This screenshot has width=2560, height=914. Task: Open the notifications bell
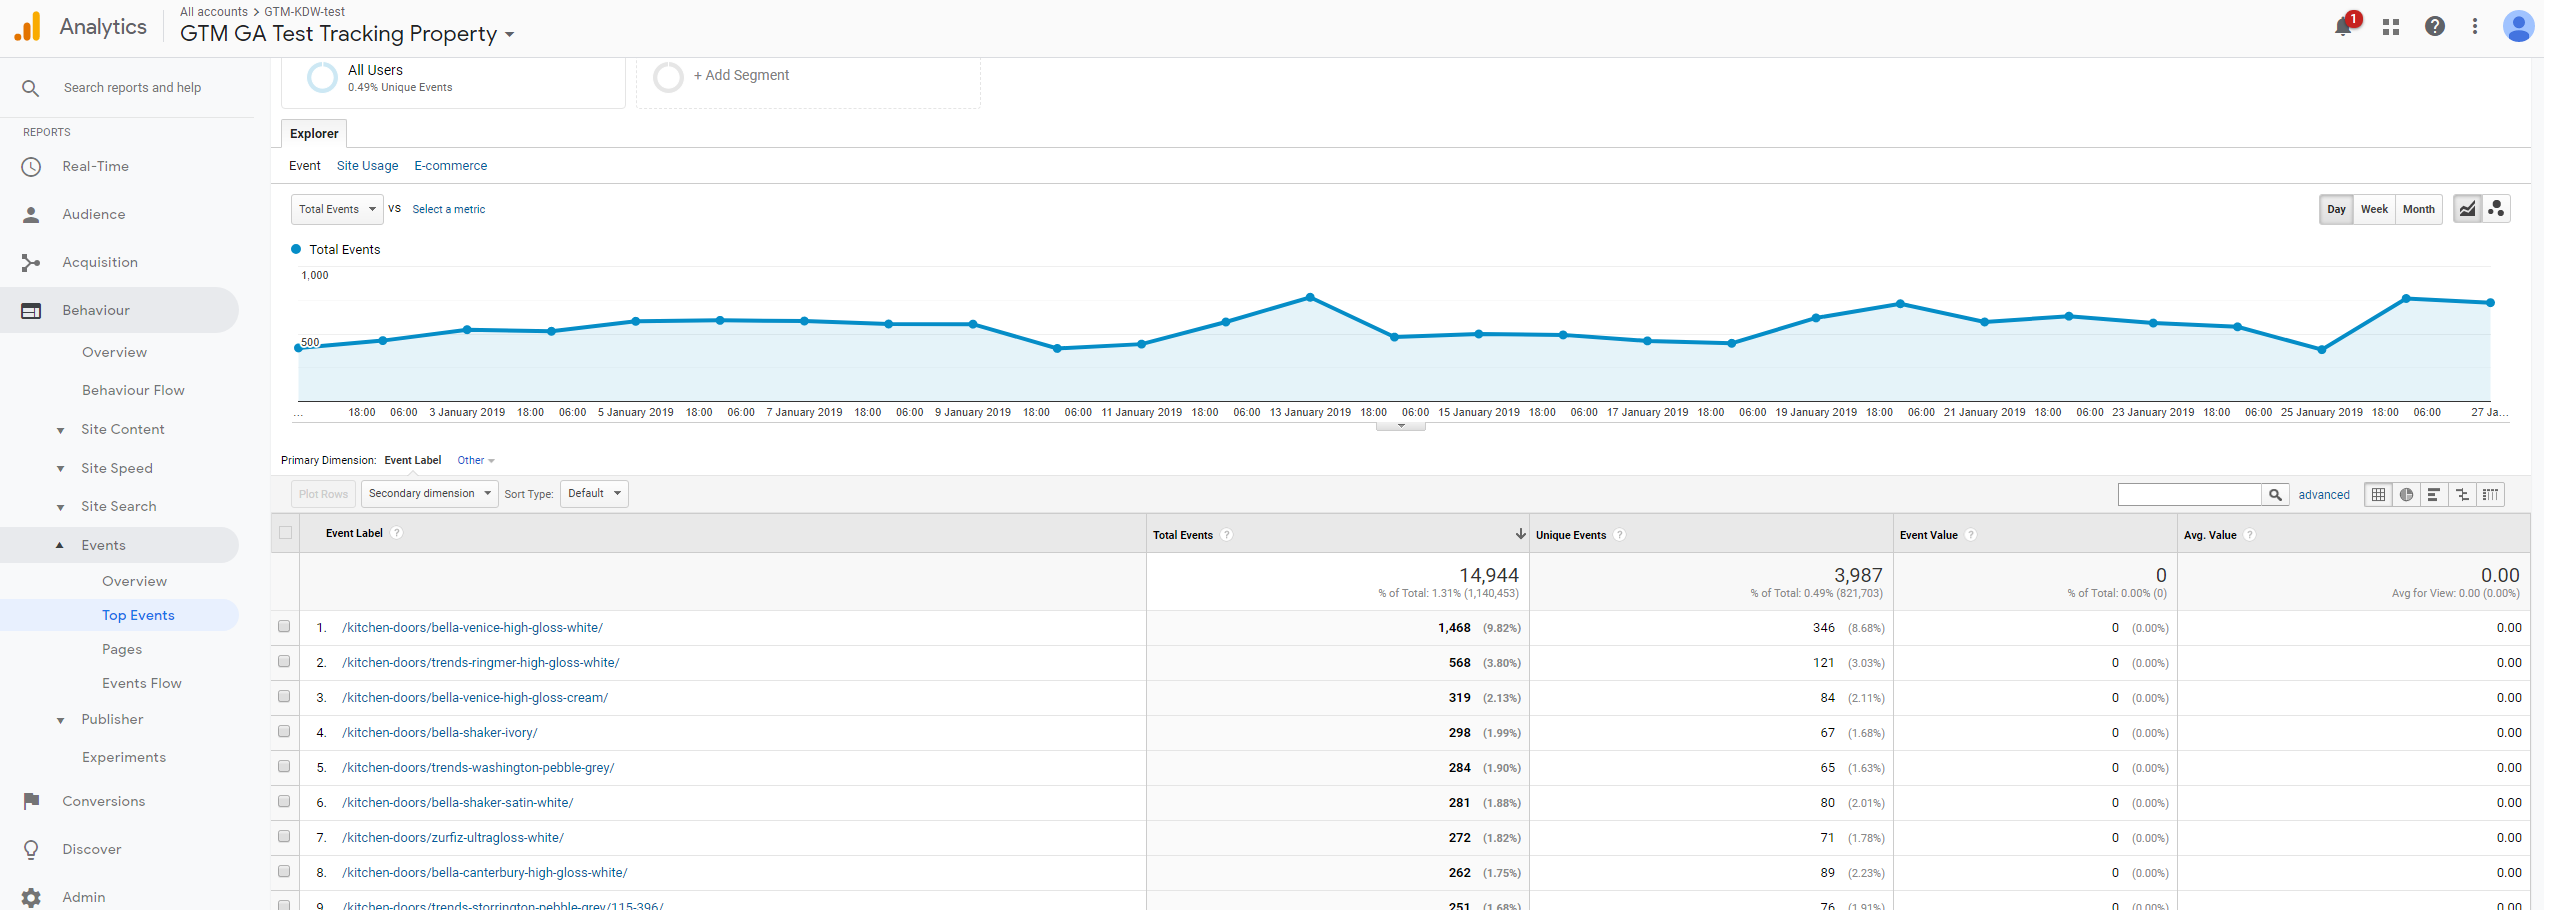point(2343,27)
